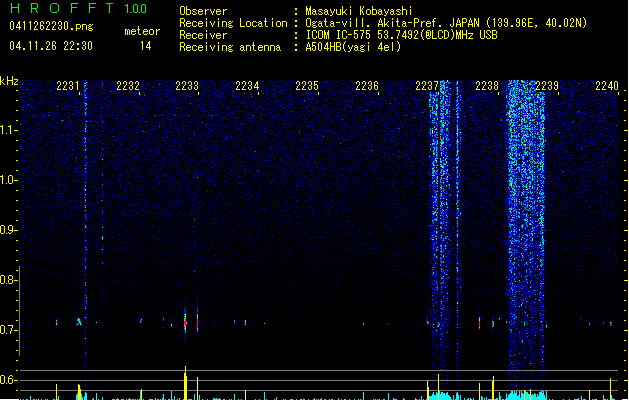Click the date 04.11.26 22:30

pyautogui.click(x=51, y=46)
